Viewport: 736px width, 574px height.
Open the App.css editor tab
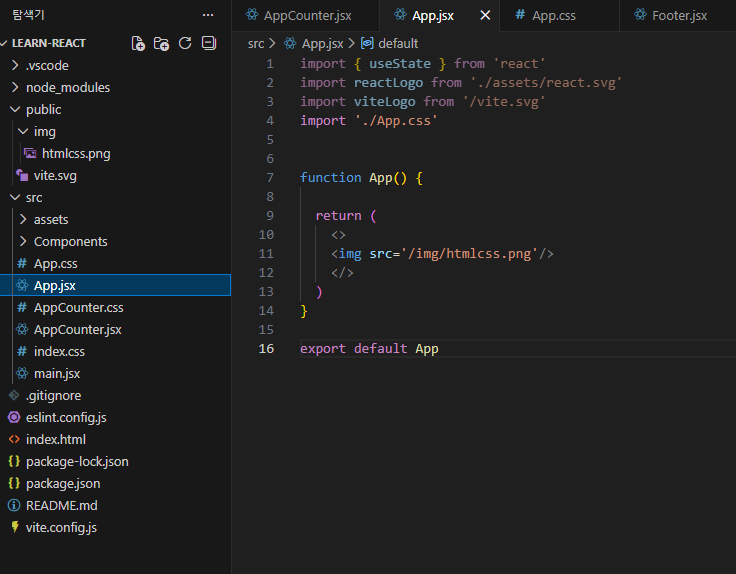pyautogui.click(x=553, y=15)
